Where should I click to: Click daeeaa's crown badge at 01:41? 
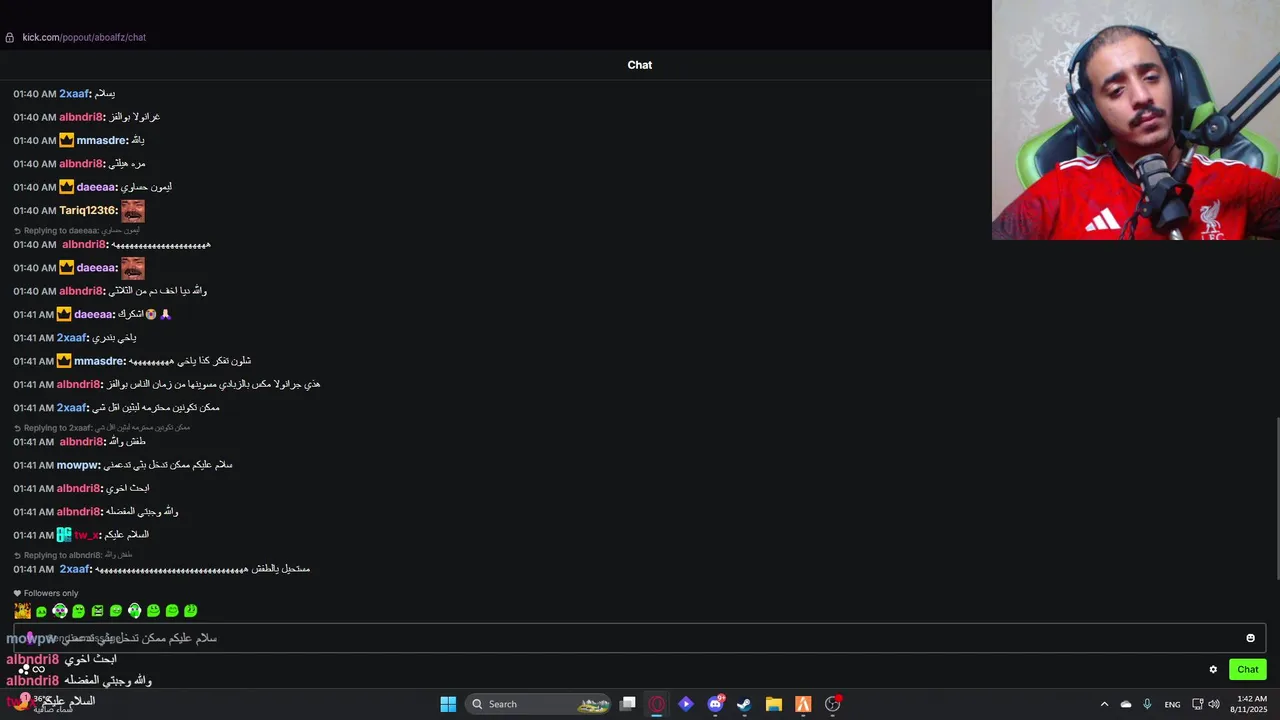tap(64, 314)
